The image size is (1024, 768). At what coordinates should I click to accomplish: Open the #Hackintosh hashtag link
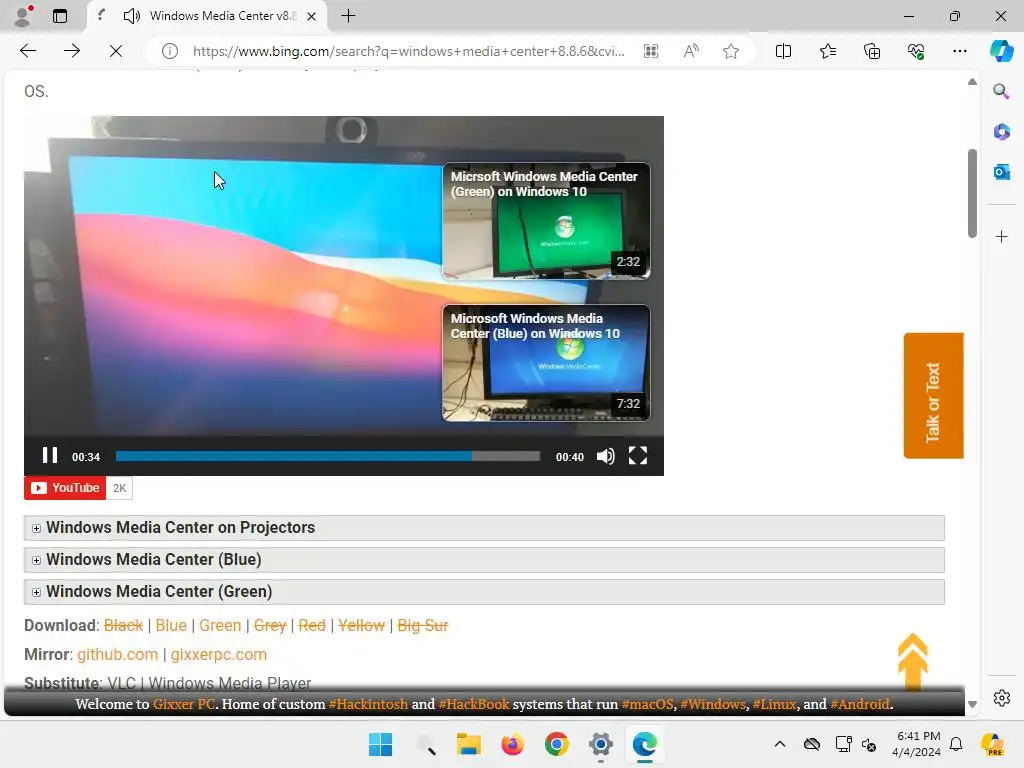coord(368,704)
